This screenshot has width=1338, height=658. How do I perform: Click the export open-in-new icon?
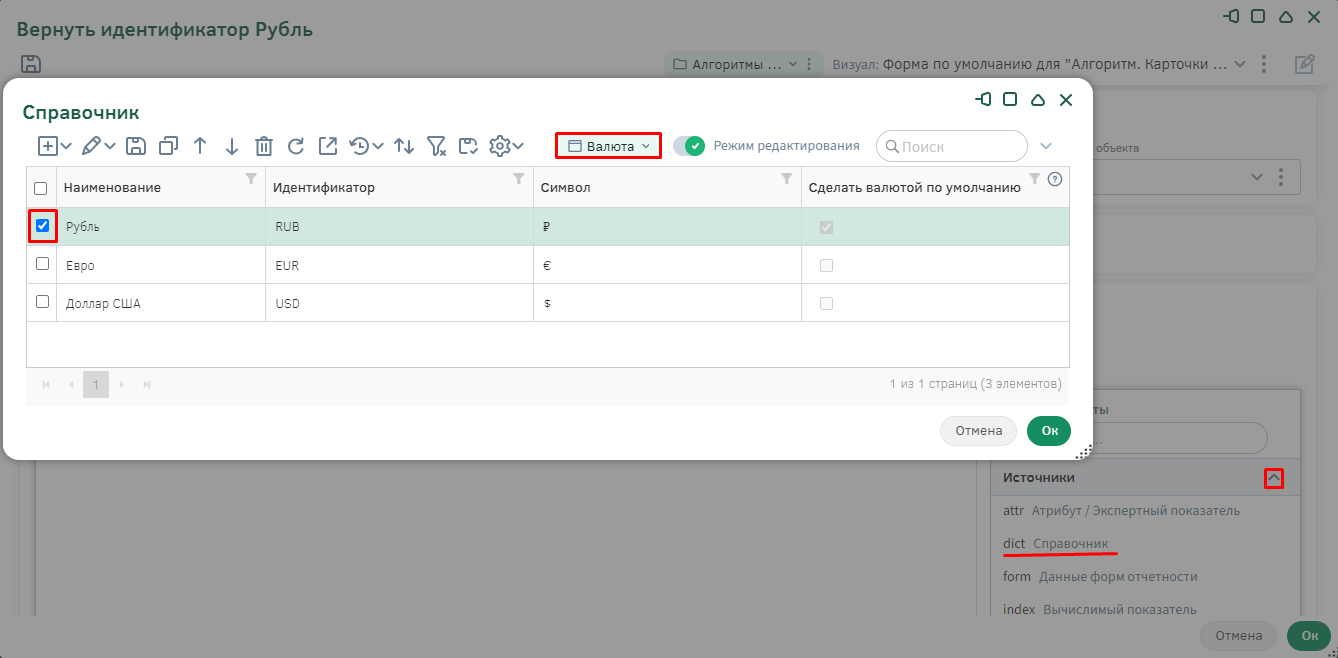[328, 146]
